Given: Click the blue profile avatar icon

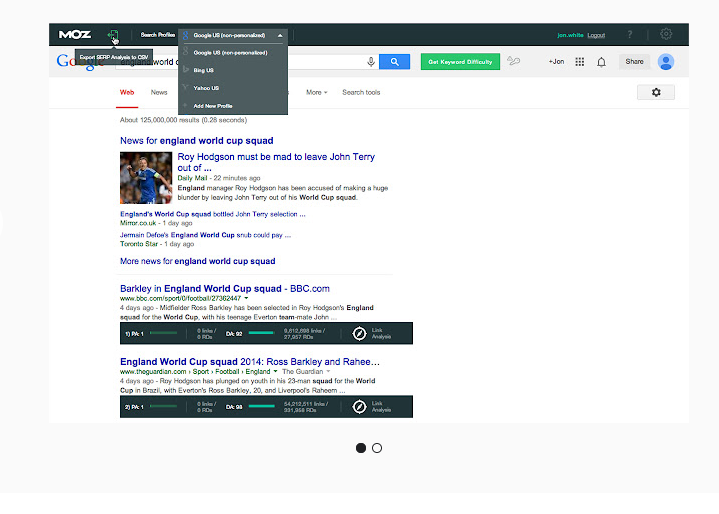Looking at the screenshot, I should click(x=666, y=62).
